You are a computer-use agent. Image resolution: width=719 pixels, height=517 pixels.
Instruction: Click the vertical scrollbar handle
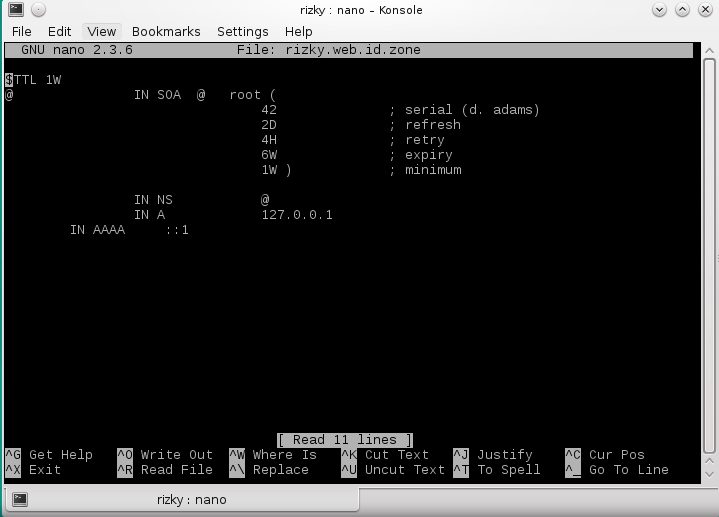[x=709, y=255]
